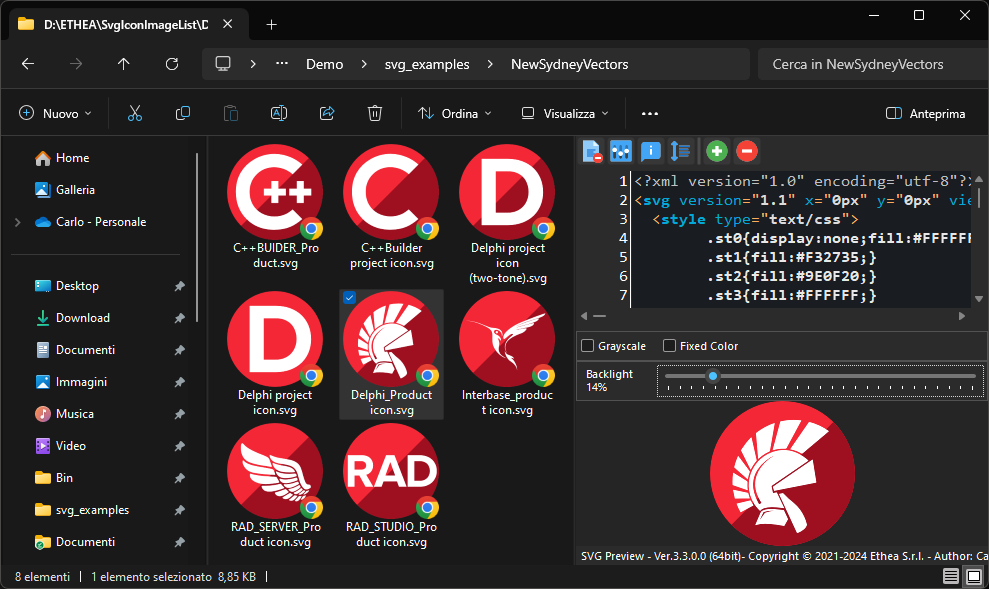
Task: Select RAD_STUDIO_Product icon.svg file
Action: 392,486
